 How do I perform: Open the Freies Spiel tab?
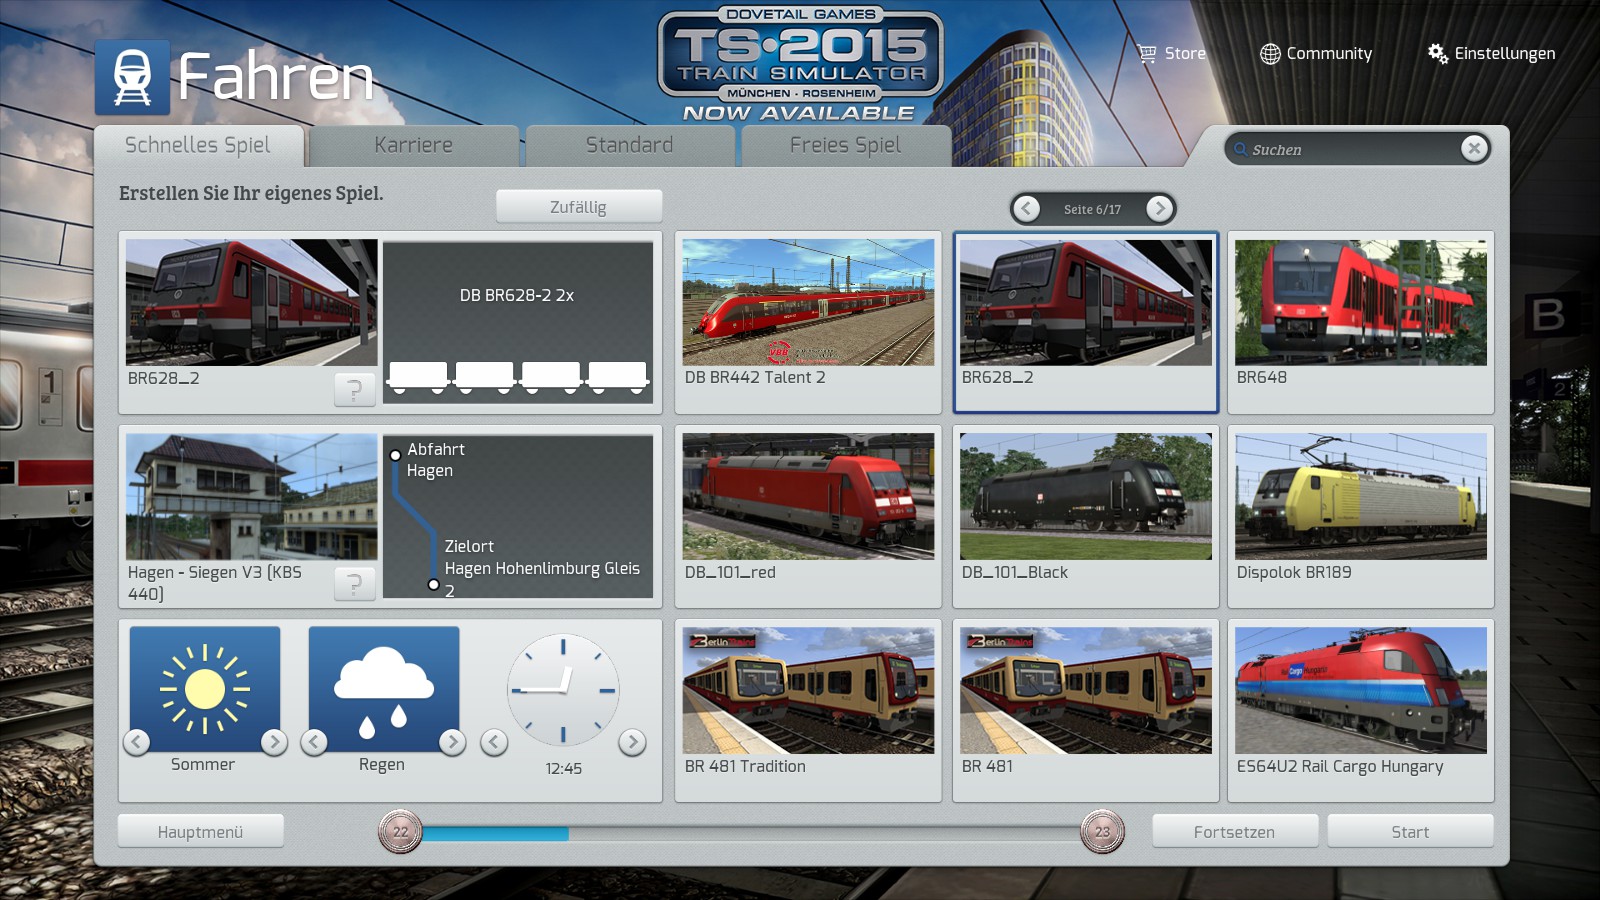click(845, 146)
